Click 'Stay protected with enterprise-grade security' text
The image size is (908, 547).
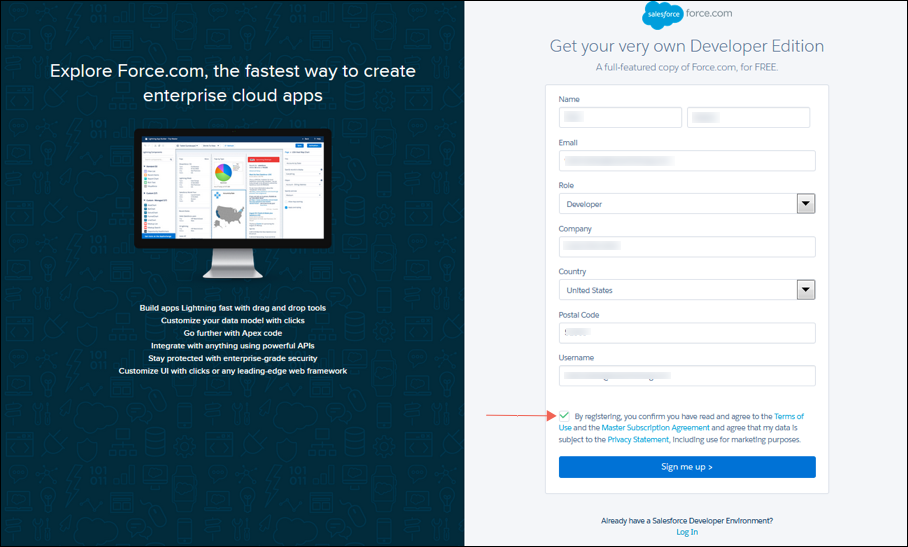[x=233, y=358]
